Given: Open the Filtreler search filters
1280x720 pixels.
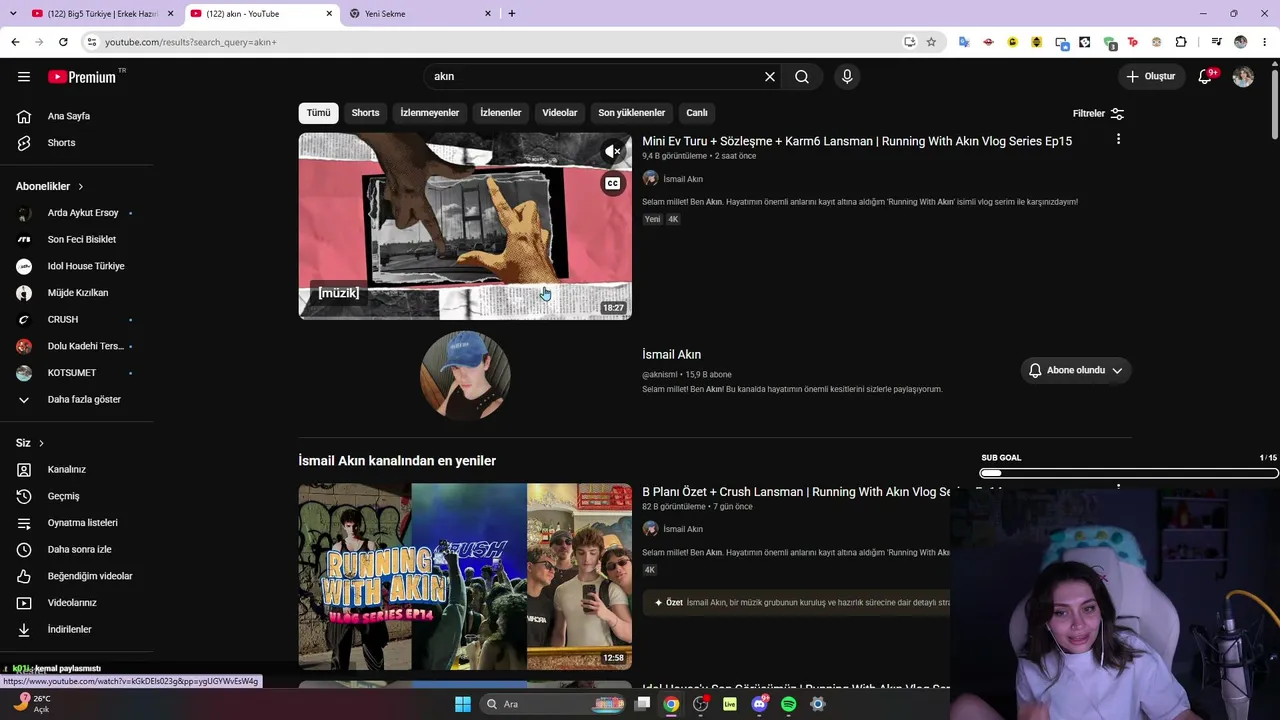Looking at the screenshot, I should point(1099,113).
